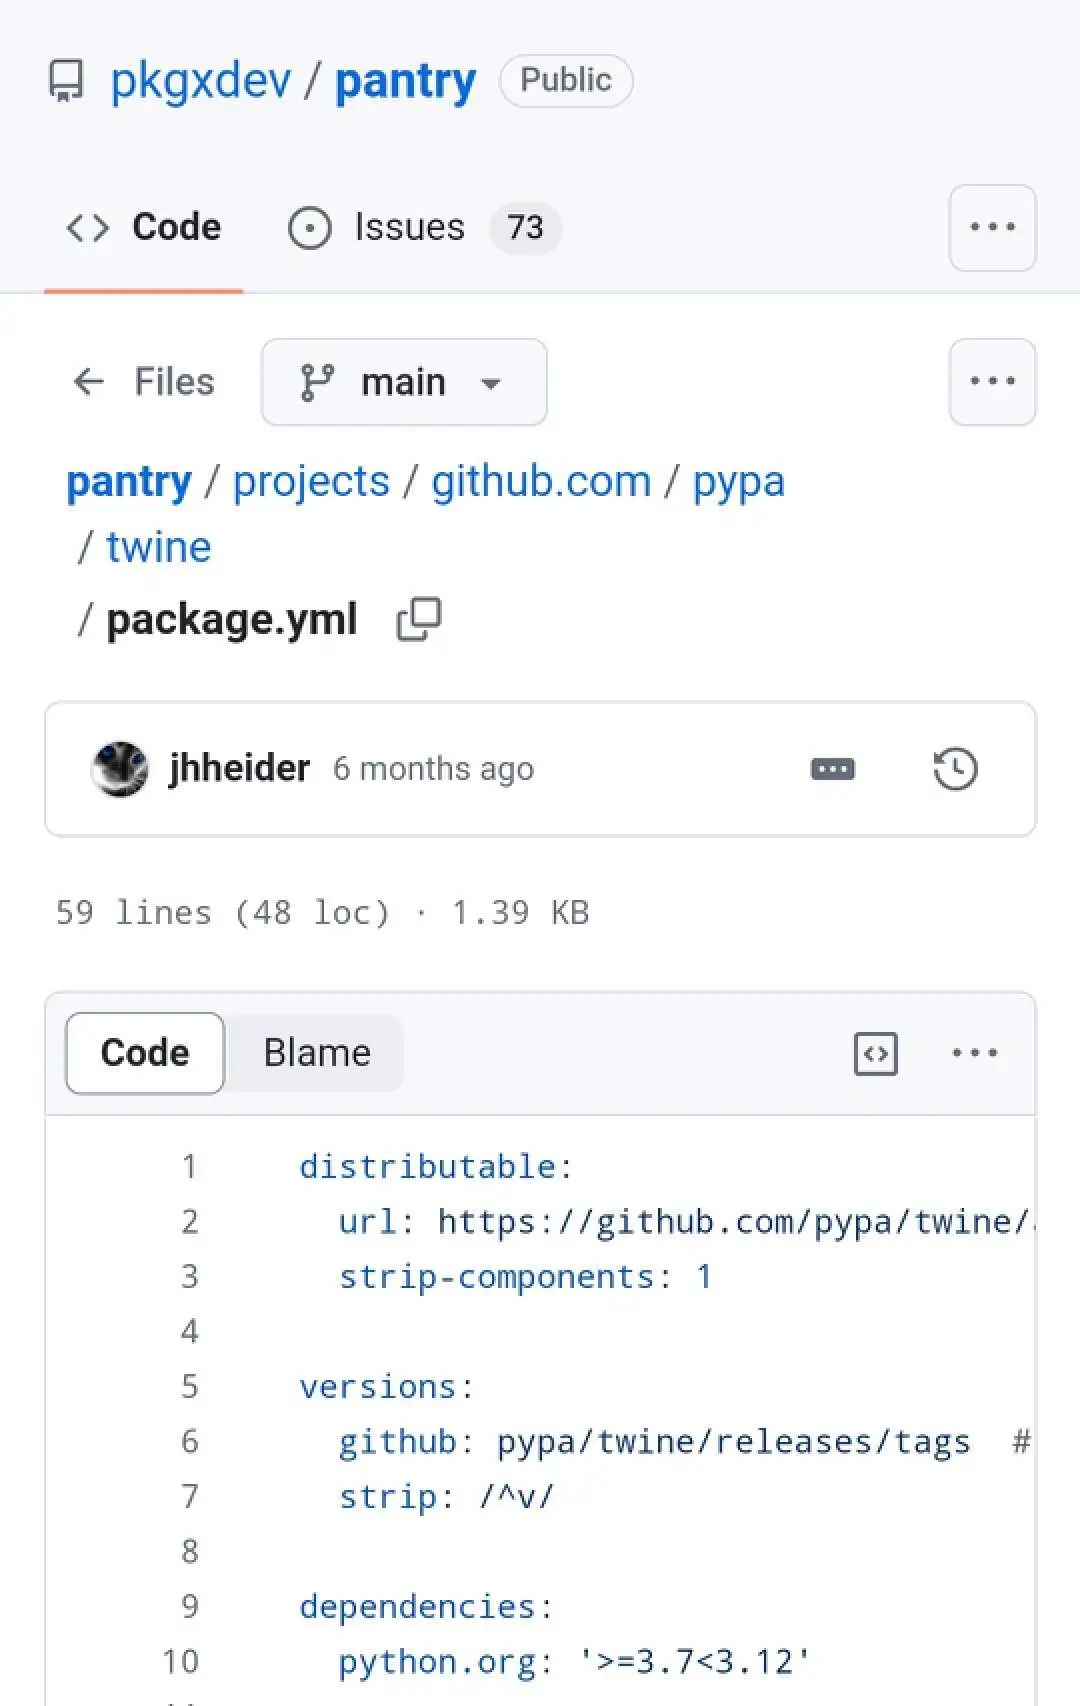Copy the package.yml file path
The image size is (1080, 1706).
(419, 619)
